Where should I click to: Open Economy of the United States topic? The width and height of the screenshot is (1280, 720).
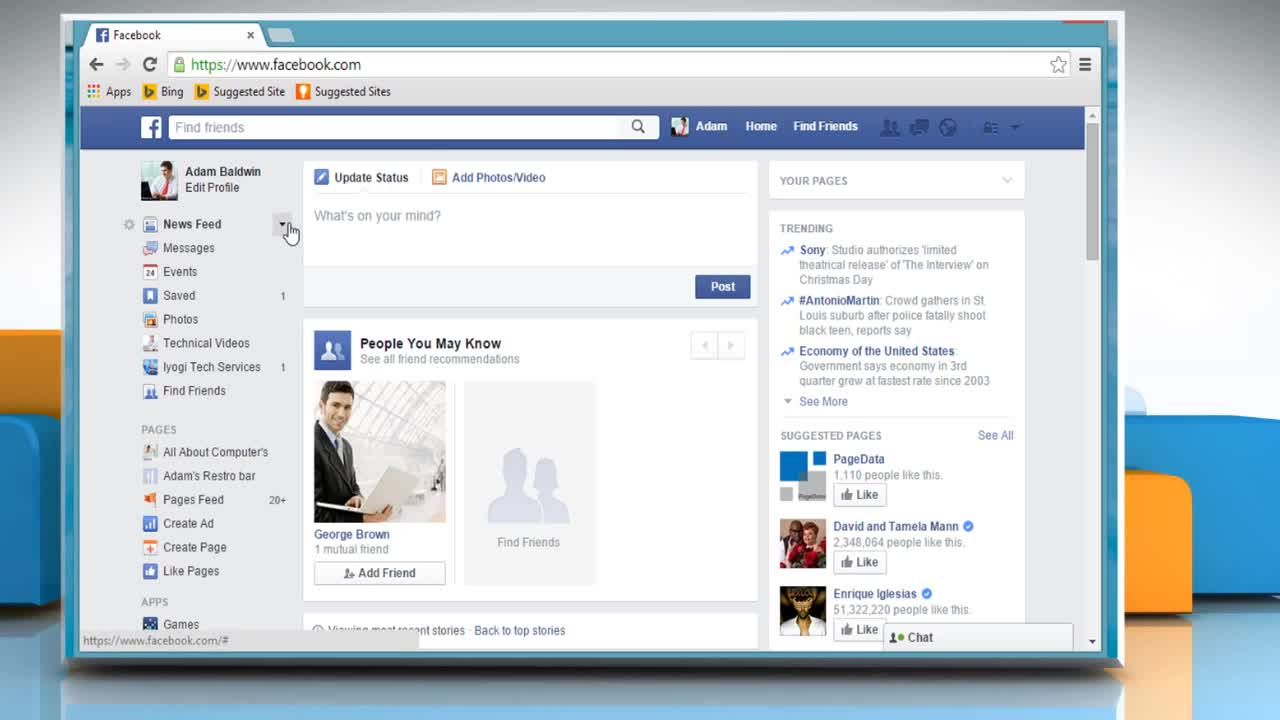pos(877,351)
